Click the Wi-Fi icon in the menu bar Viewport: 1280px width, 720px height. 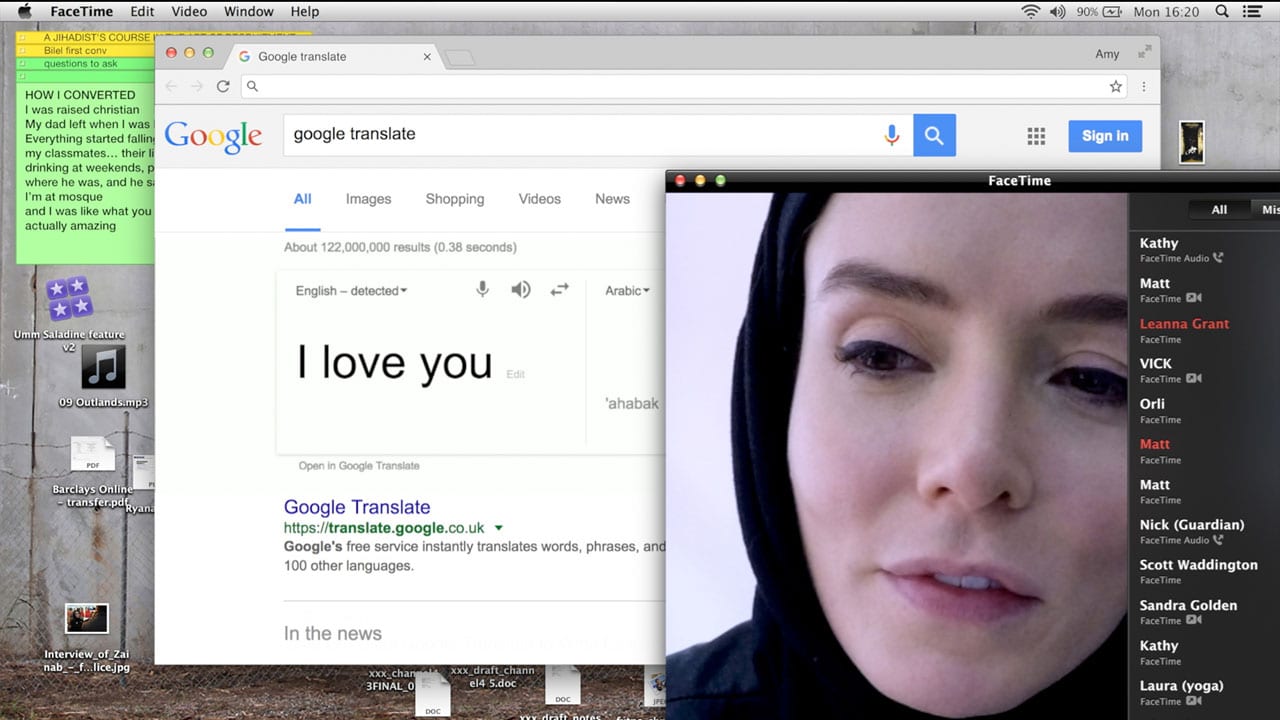[x=1030, y=11]
